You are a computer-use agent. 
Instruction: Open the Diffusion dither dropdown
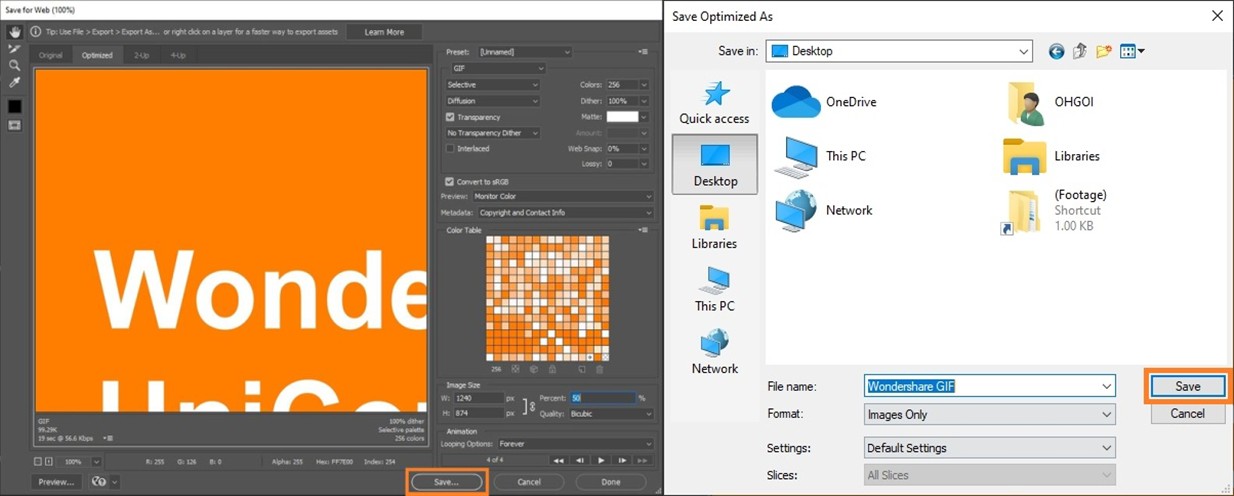tap(493, 101)
